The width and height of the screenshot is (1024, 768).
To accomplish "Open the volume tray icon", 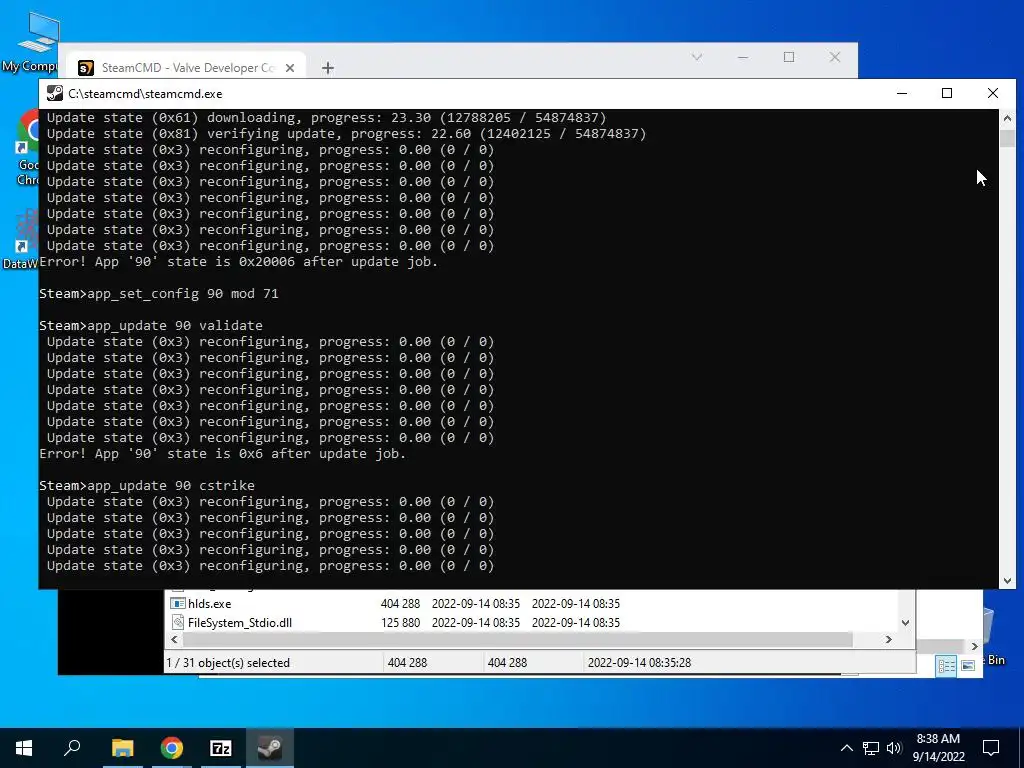I will 894,748.
